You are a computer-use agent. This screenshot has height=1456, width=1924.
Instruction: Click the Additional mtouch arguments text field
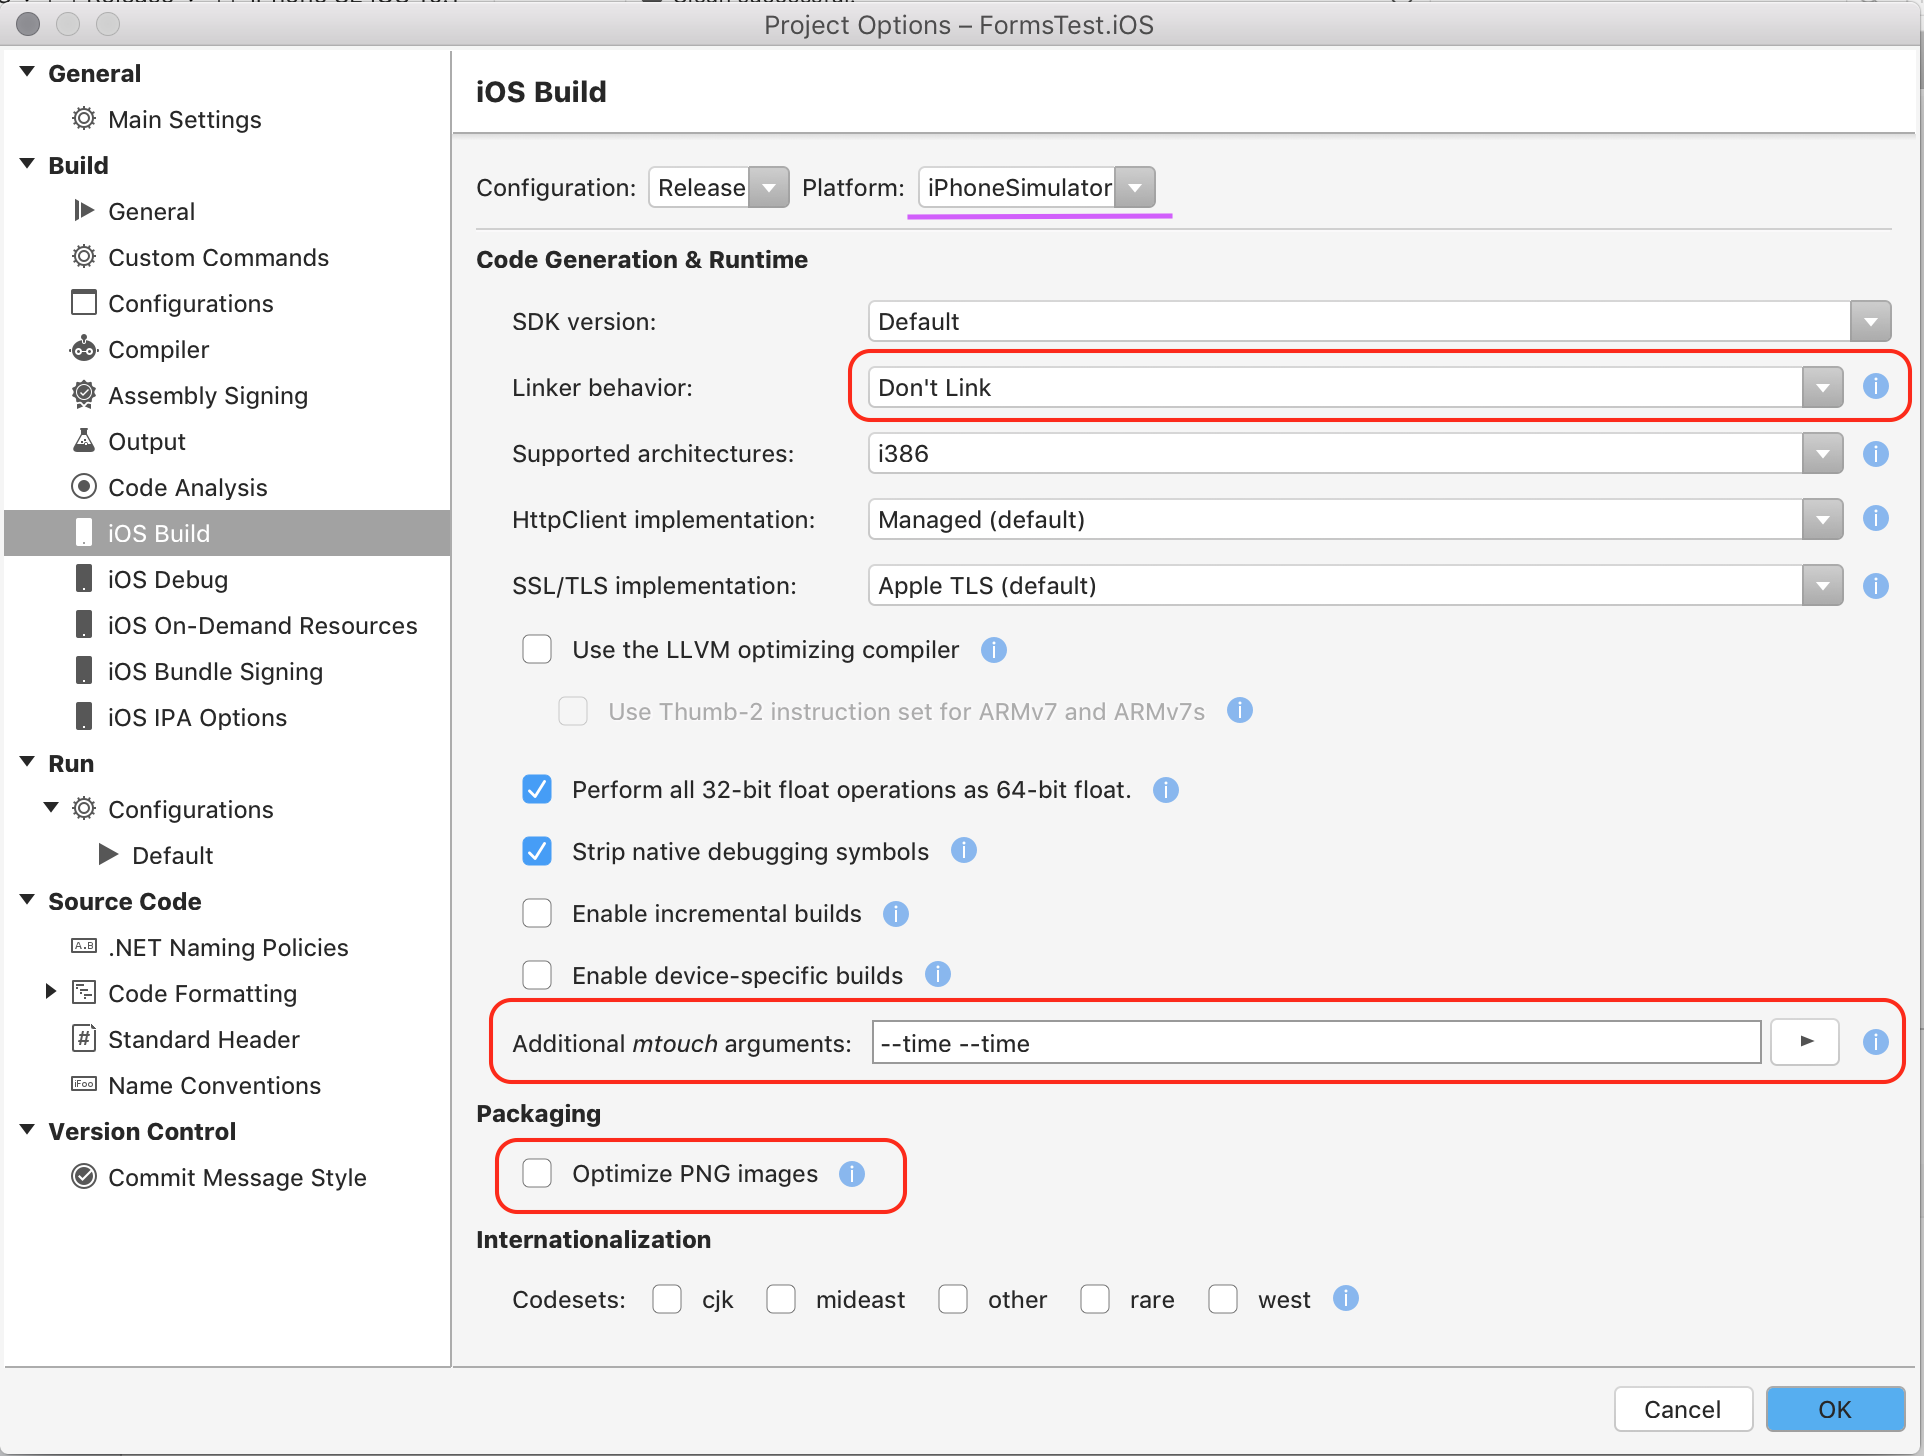coord(1314,1043)
